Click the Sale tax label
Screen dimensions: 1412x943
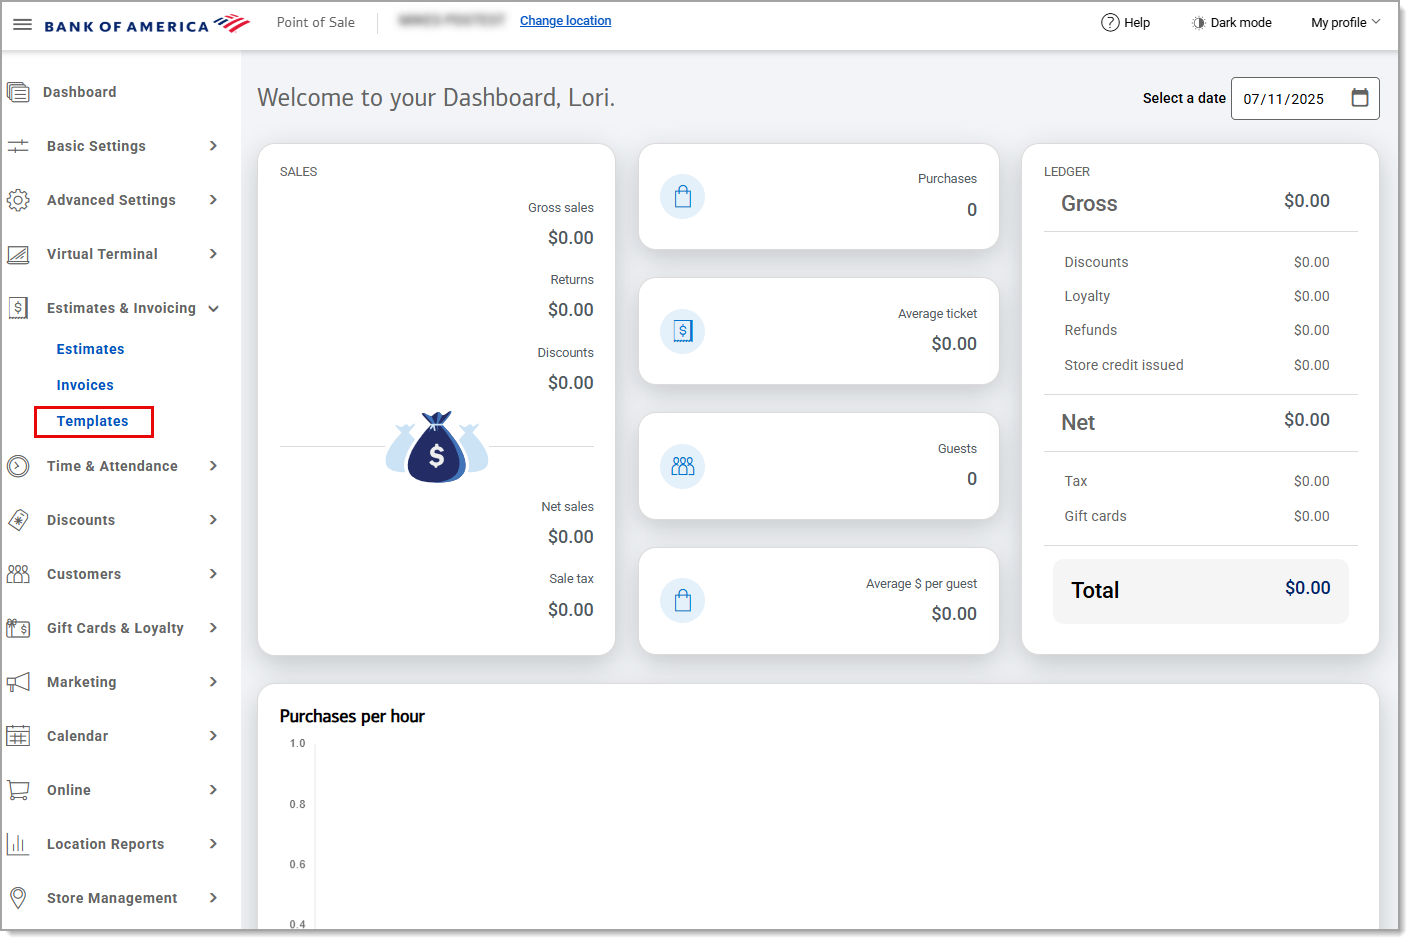(571, 579)
